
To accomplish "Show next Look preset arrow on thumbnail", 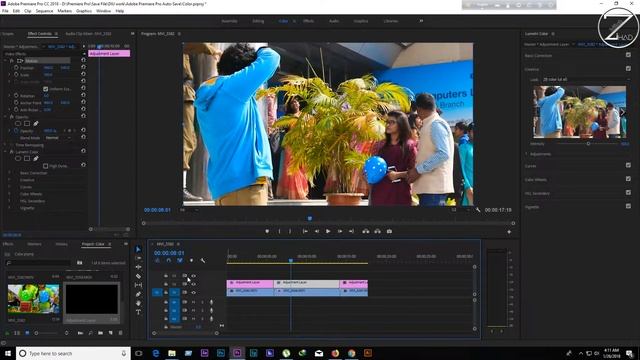I will (622, 113).
